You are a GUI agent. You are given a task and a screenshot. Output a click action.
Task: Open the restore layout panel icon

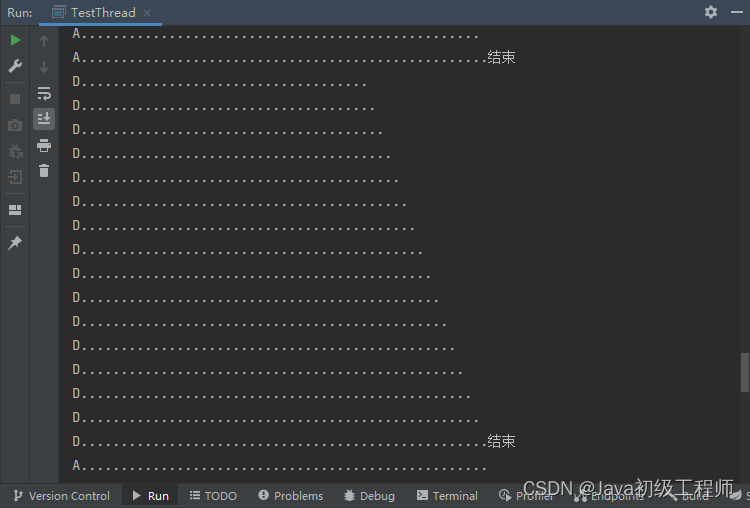pos(15,210)
